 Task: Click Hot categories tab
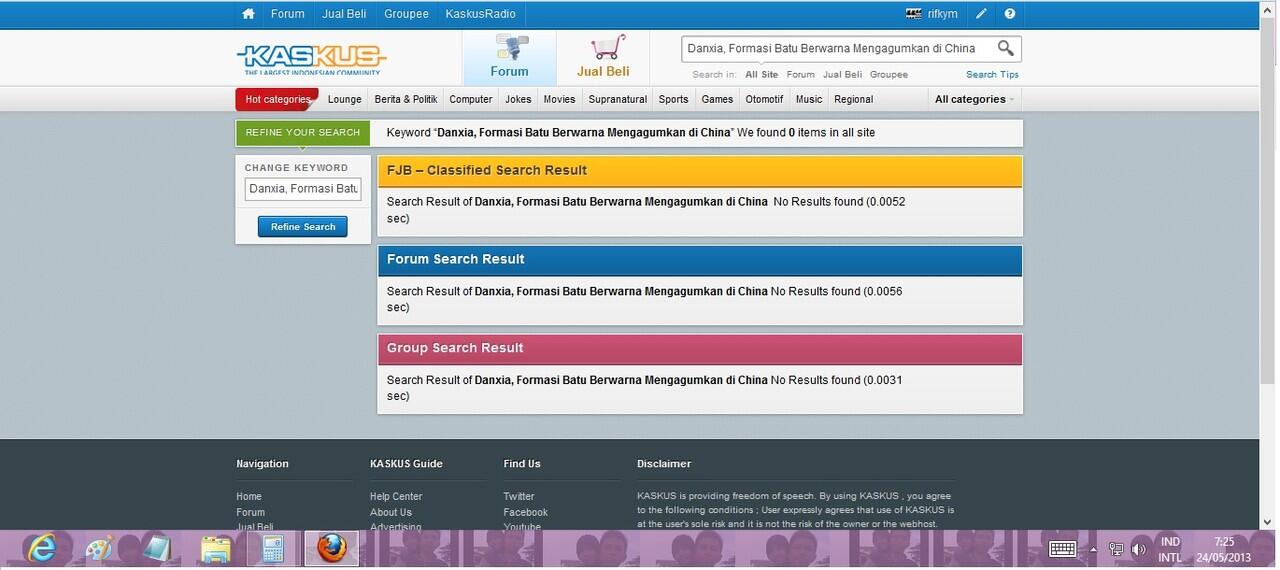[x=277, y=99]
